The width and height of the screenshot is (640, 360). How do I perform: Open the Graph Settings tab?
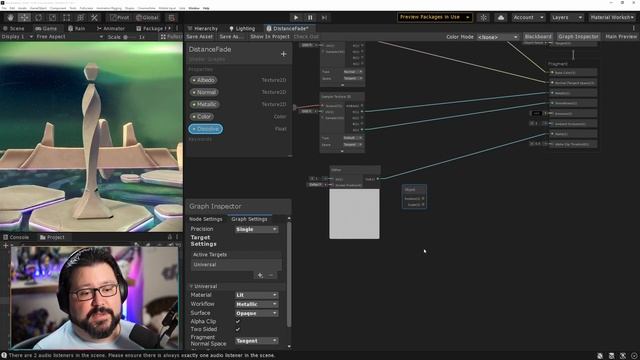coord(249,219)
